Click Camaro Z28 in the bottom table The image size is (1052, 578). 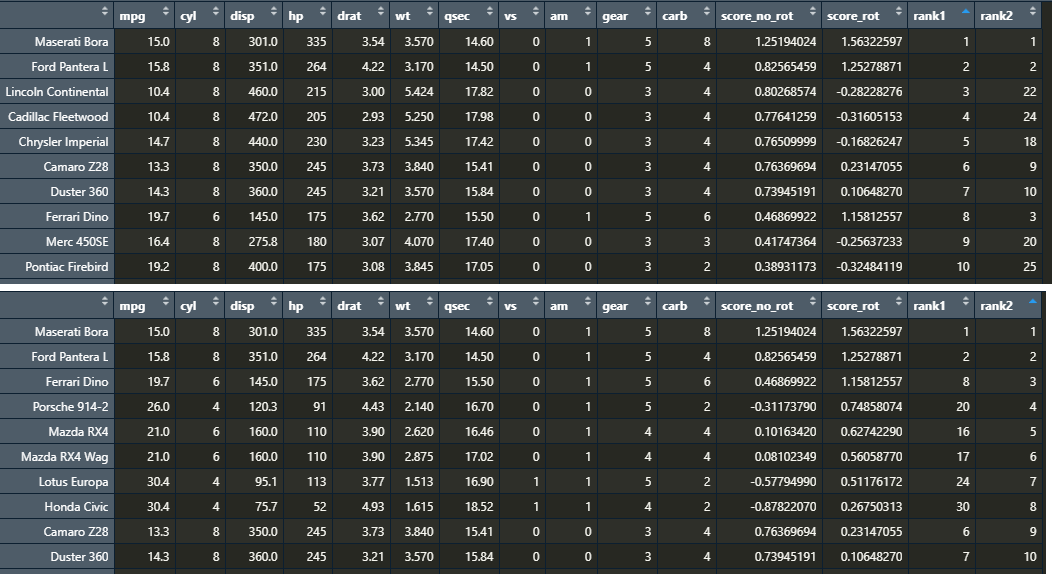pyautogui.click(x=76, y=532)
